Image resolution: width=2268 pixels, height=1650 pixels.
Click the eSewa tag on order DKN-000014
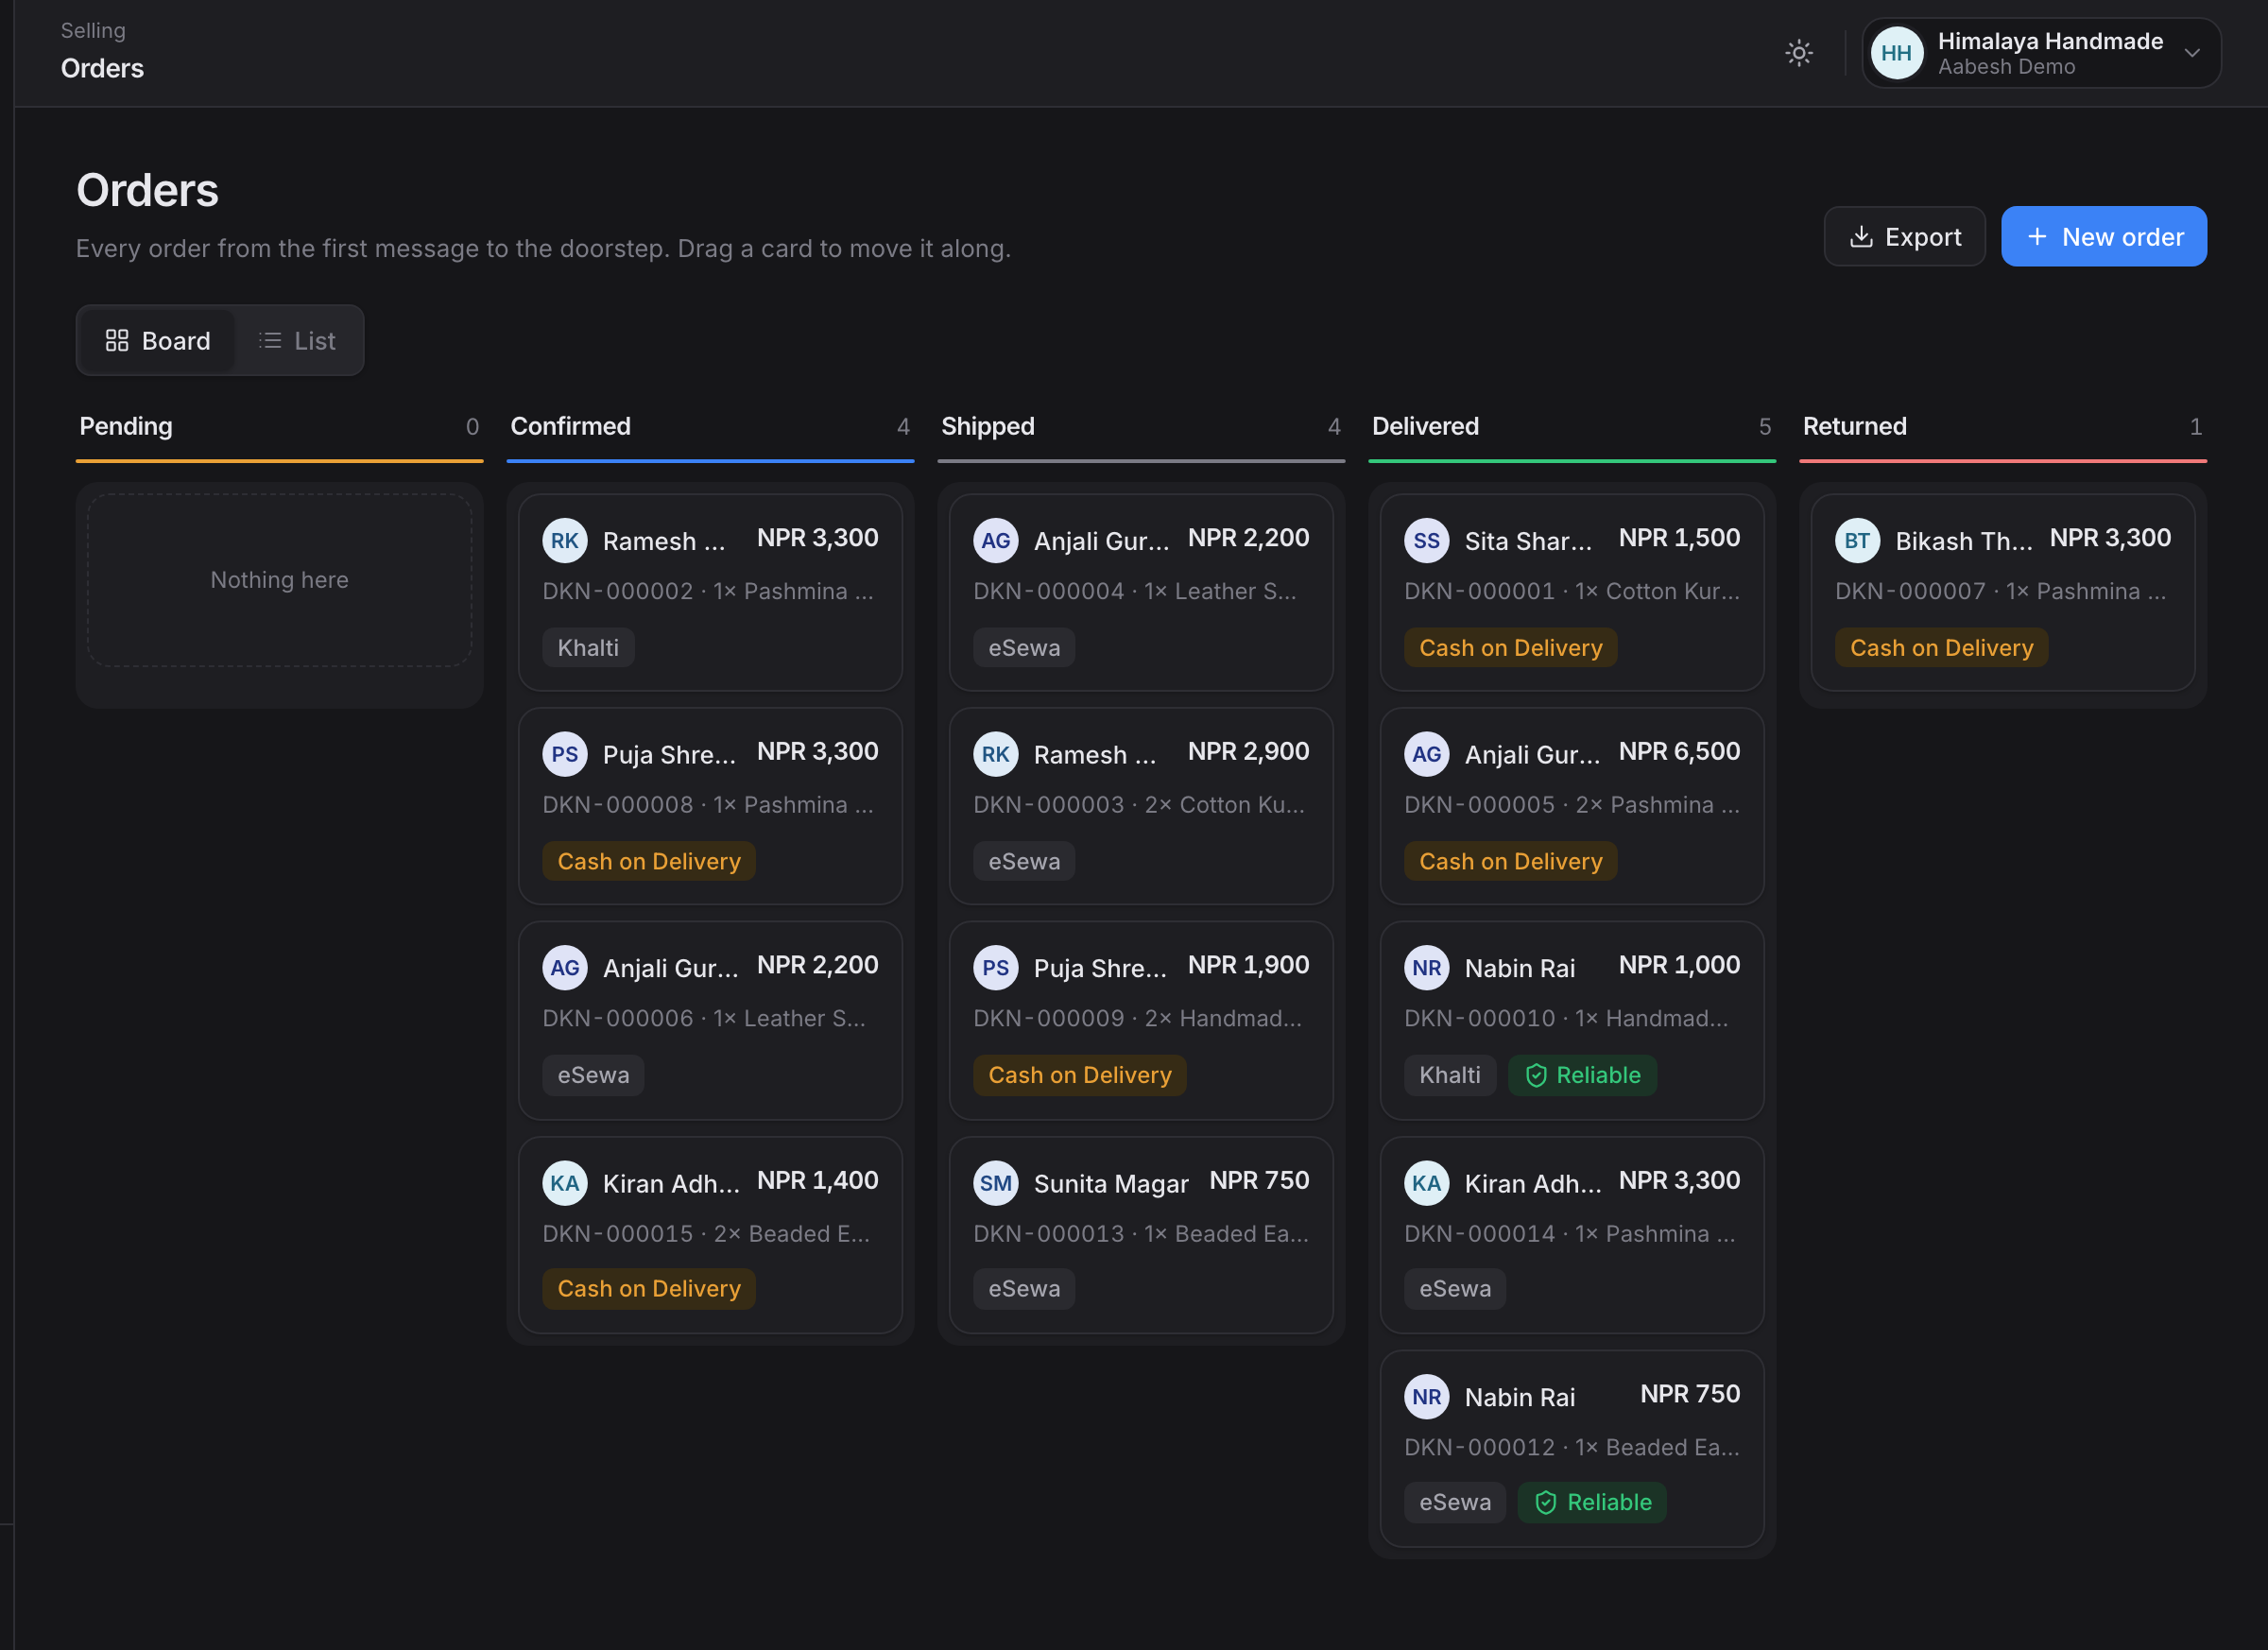pos(1455,1289)
